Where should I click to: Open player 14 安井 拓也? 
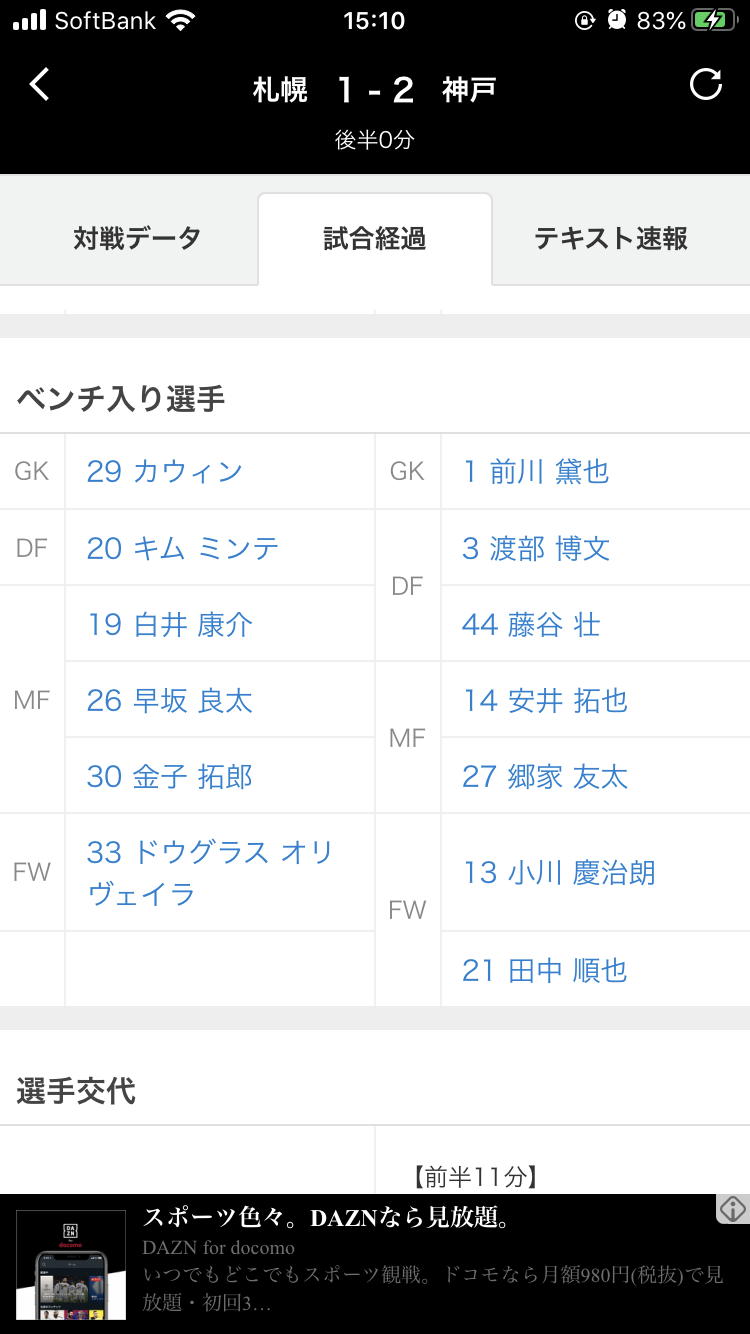pyautogui.click(x=545, y=700)
